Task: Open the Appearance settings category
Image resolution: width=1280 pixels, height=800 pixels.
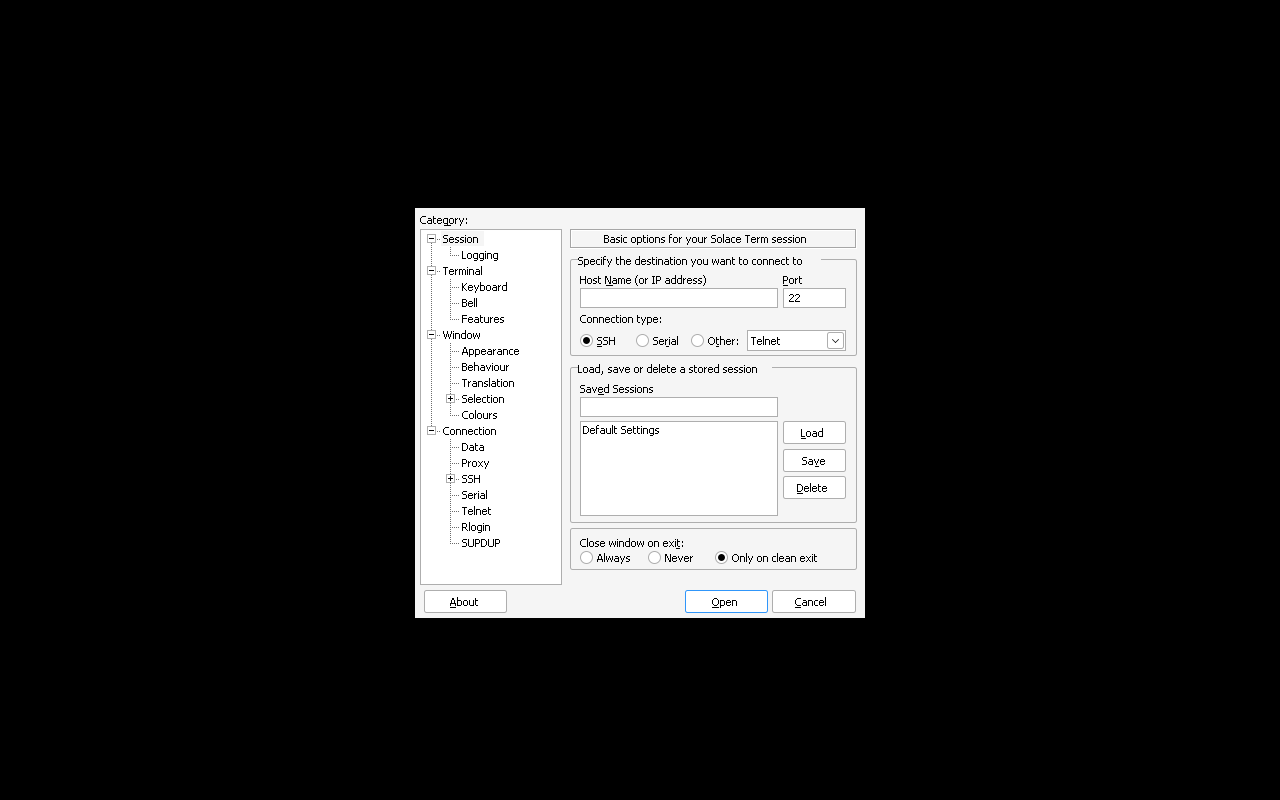Action: click(x=490, y=351)
